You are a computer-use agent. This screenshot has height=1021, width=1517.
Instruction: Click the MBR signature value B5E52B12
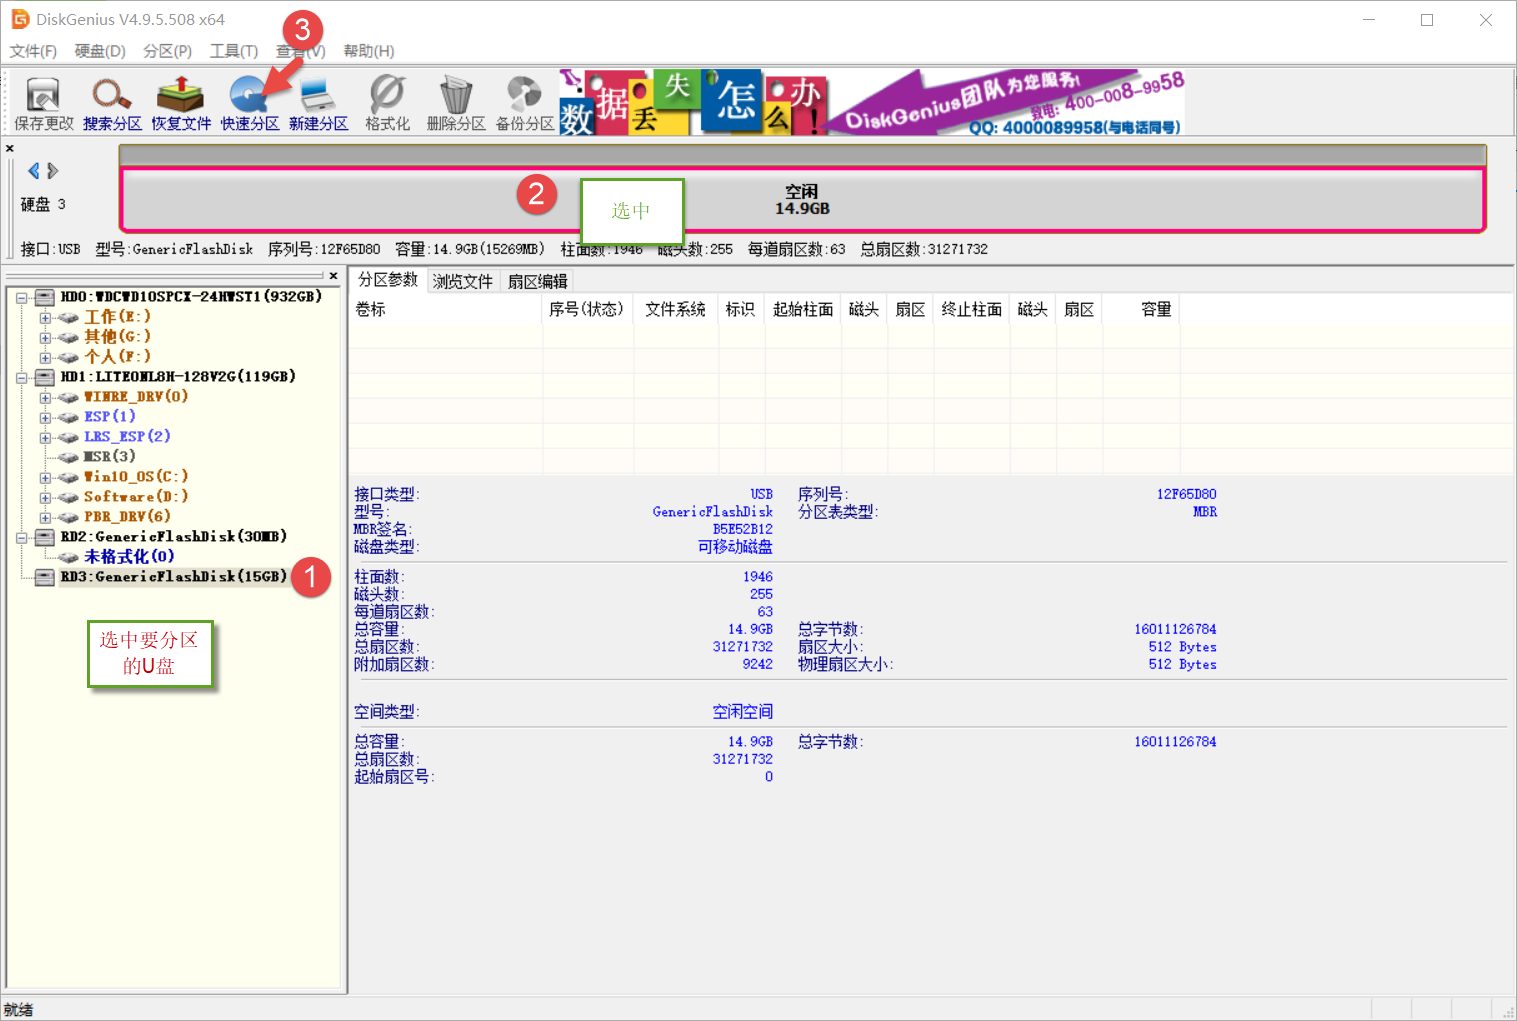click(x=742, y=529)
